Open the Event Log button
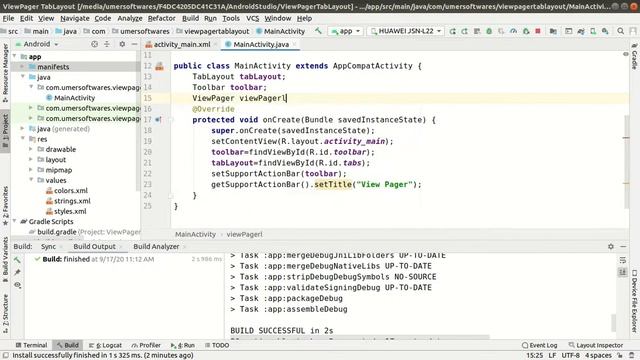 coord(539,345)
